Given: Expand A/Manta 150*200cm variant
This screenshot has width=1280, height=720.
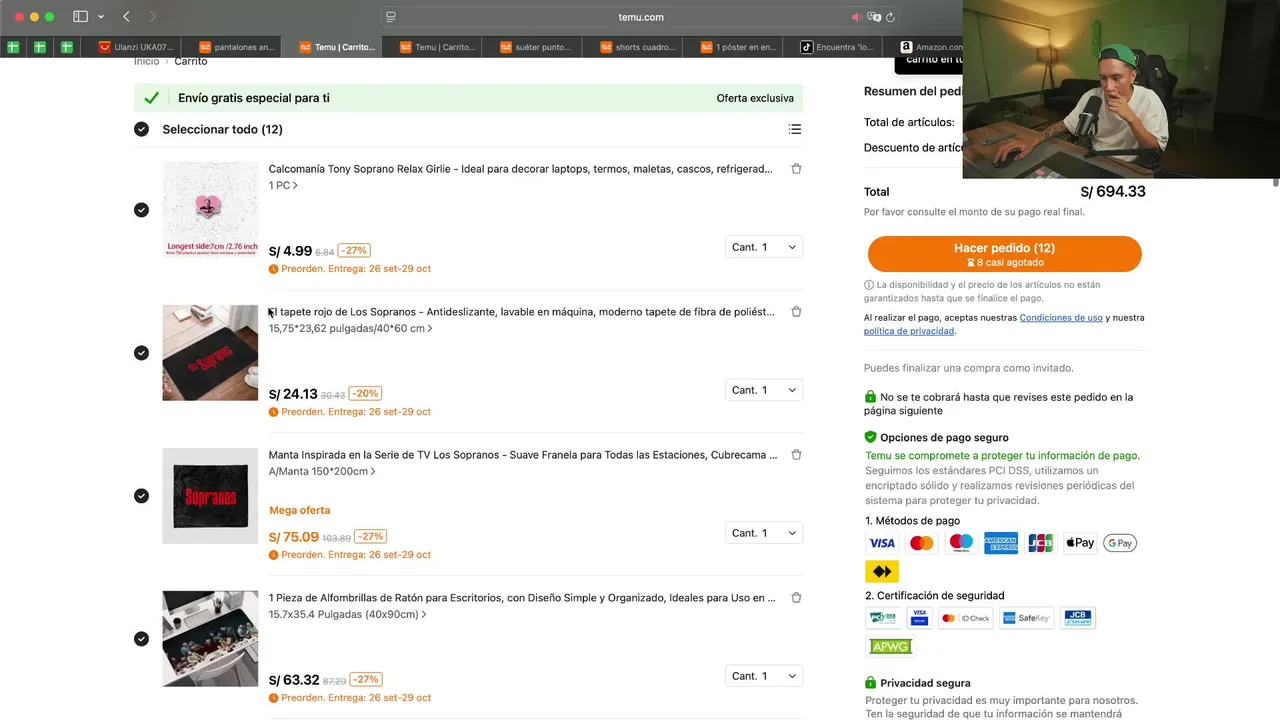Looking at the screenshot, I should pos(322,471).
